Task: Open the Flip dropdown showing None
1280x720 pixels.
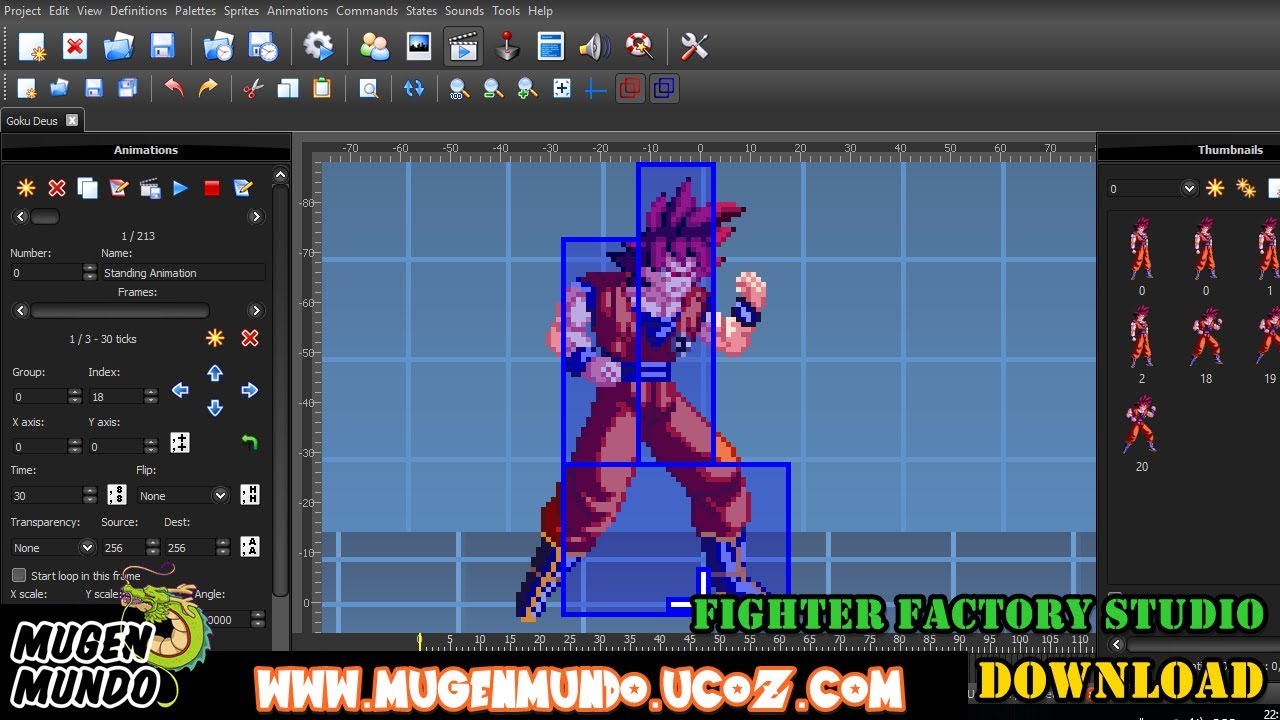Action: pyautogui.click(x=183, y=495)
